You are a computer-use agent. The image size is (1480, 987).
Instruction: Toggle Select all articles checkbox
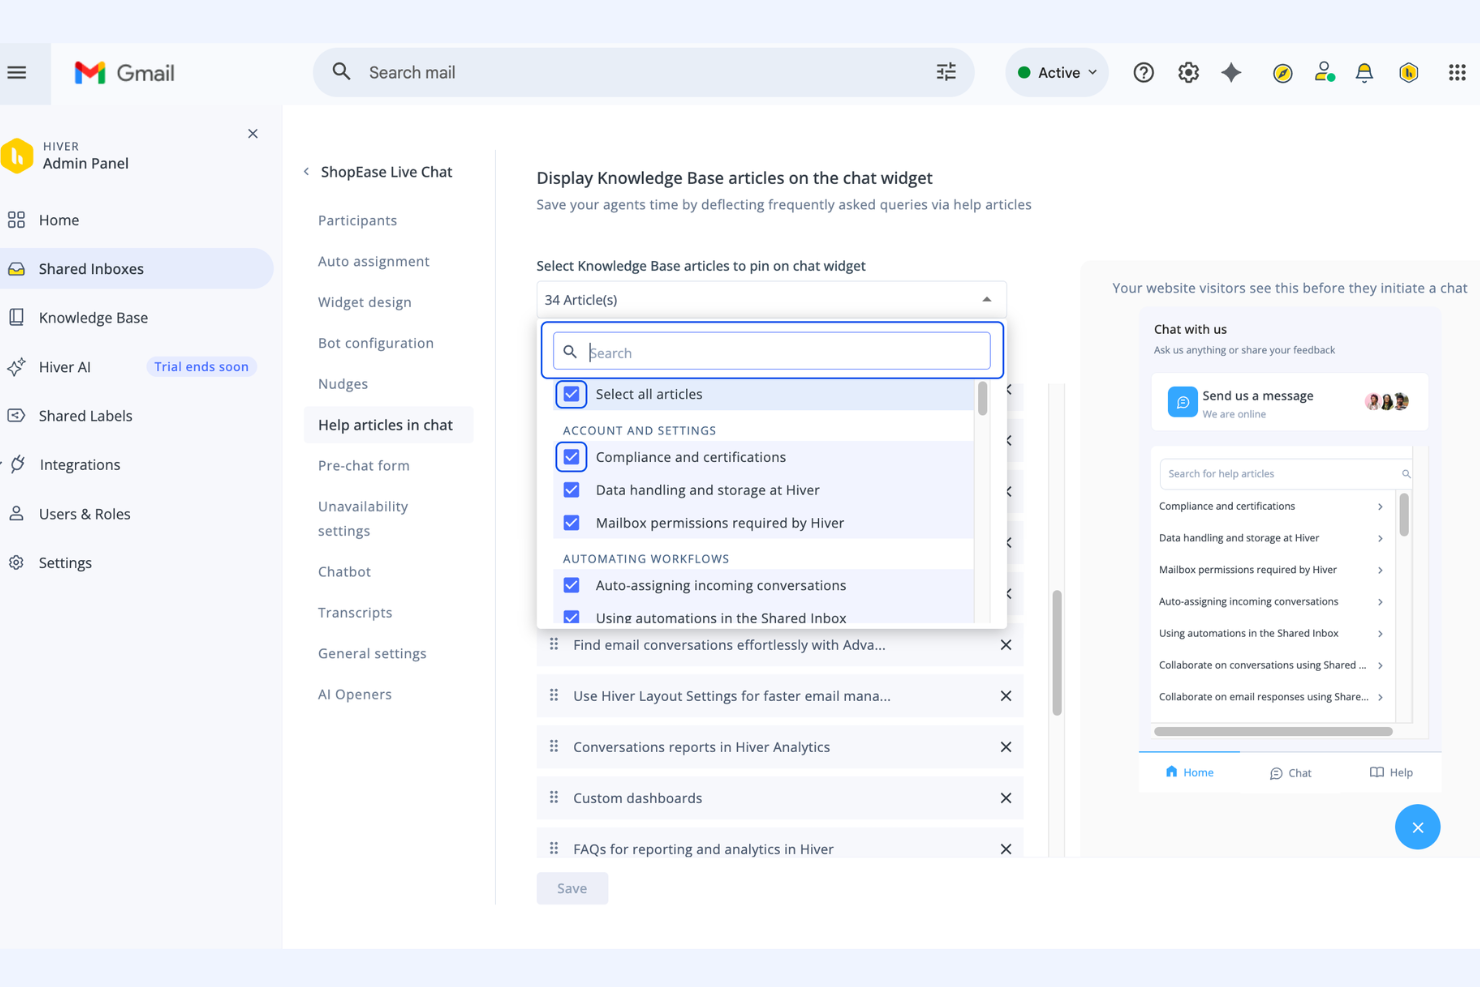click(x=571, y=394)
